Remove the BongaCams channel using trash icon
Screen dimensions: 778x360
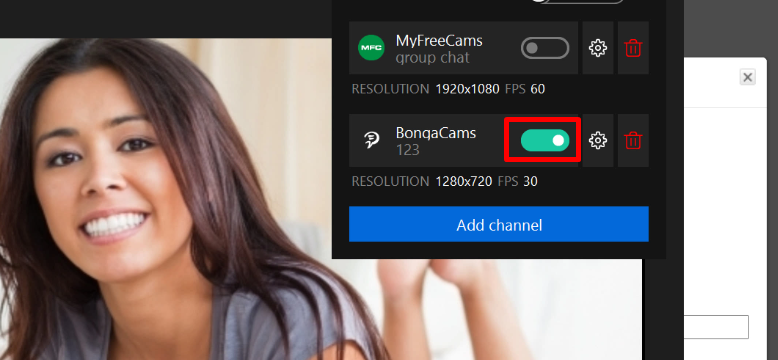tap(633, 140)
